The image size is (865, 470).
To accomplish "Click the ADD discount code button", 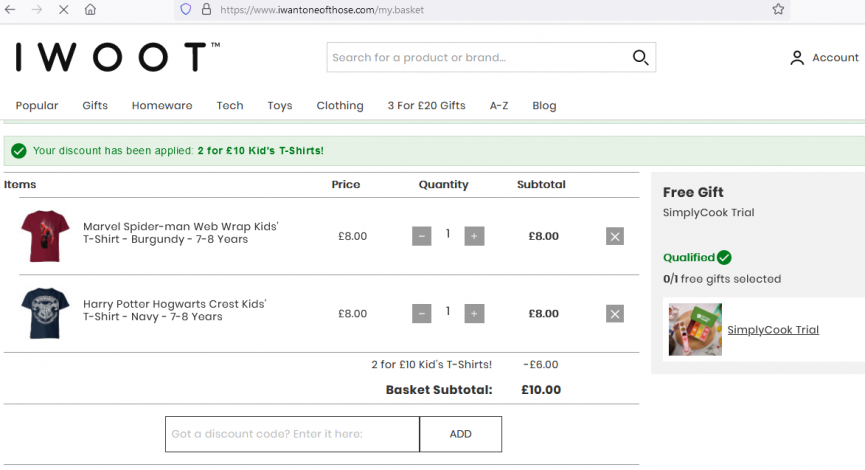I will [461, 434].
